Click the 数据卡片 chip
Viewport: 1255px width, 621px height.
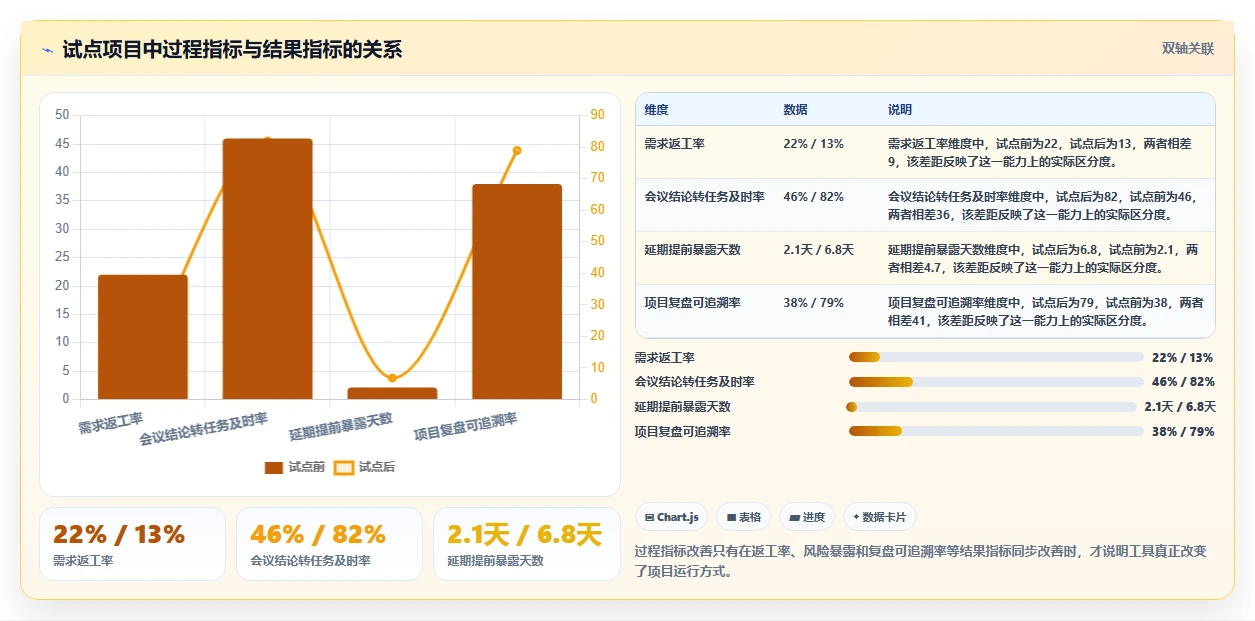(880, 517)
